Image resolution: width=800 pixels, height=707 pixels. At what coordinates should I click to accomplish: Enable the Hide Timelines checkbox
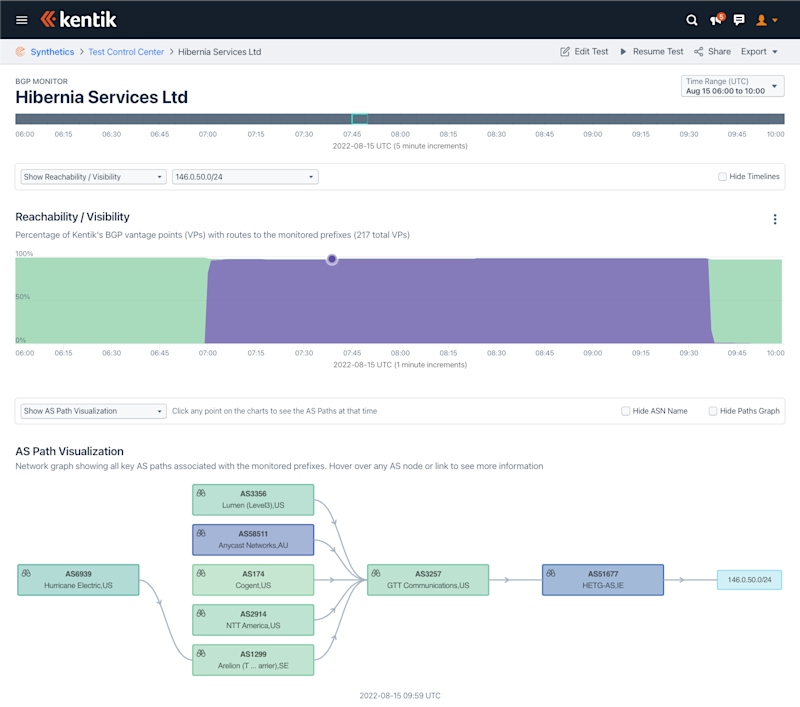722,176
